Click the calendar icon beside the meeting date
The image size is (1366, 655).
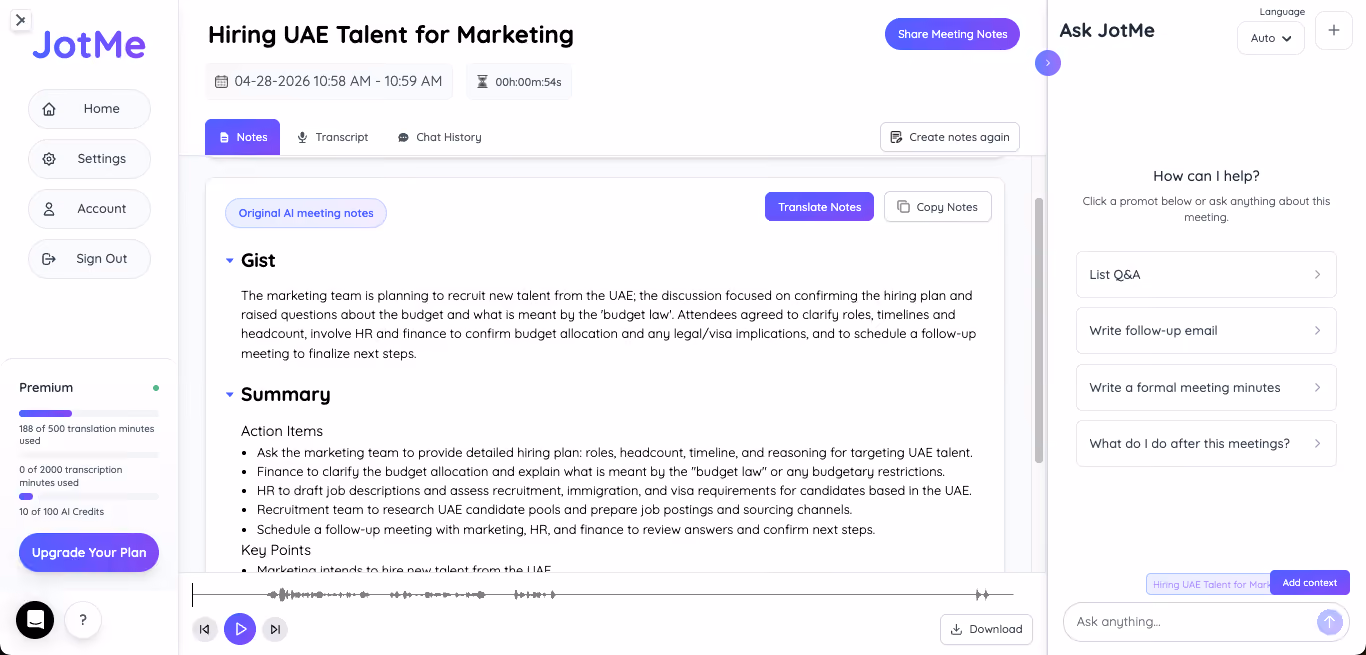click(221, 82)
